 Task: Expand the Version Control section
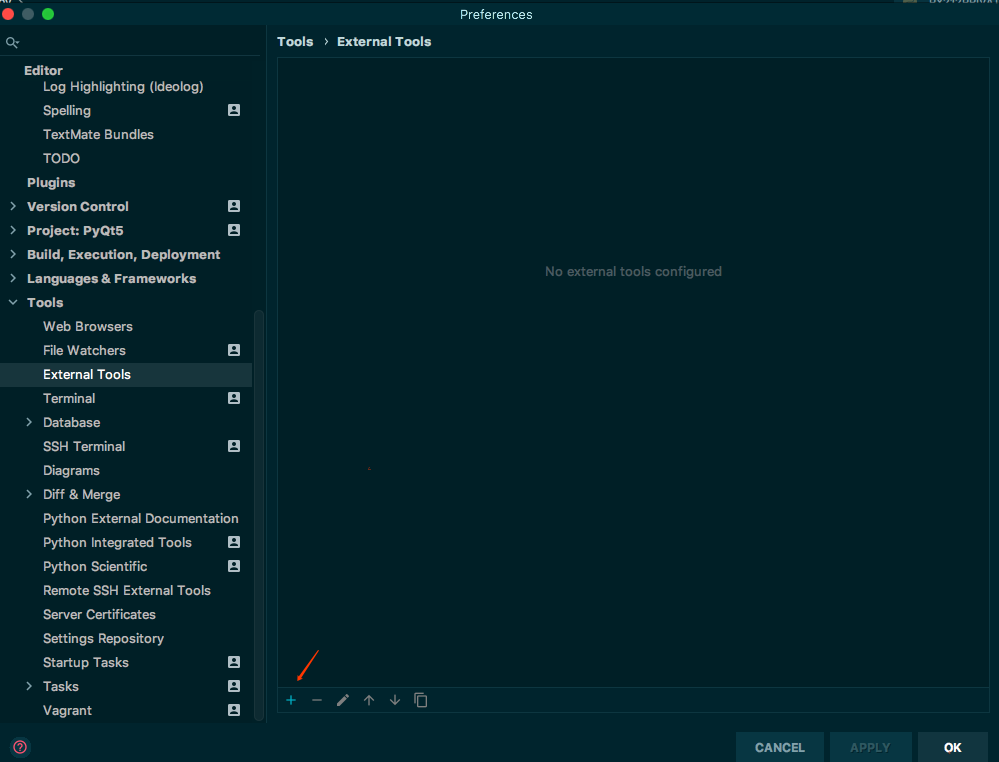click(12, 206)
